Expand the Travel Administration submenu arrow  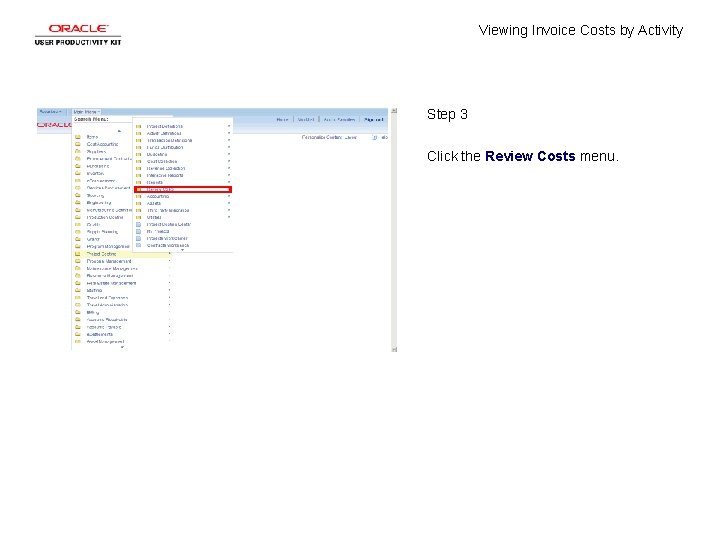[169, 305]
